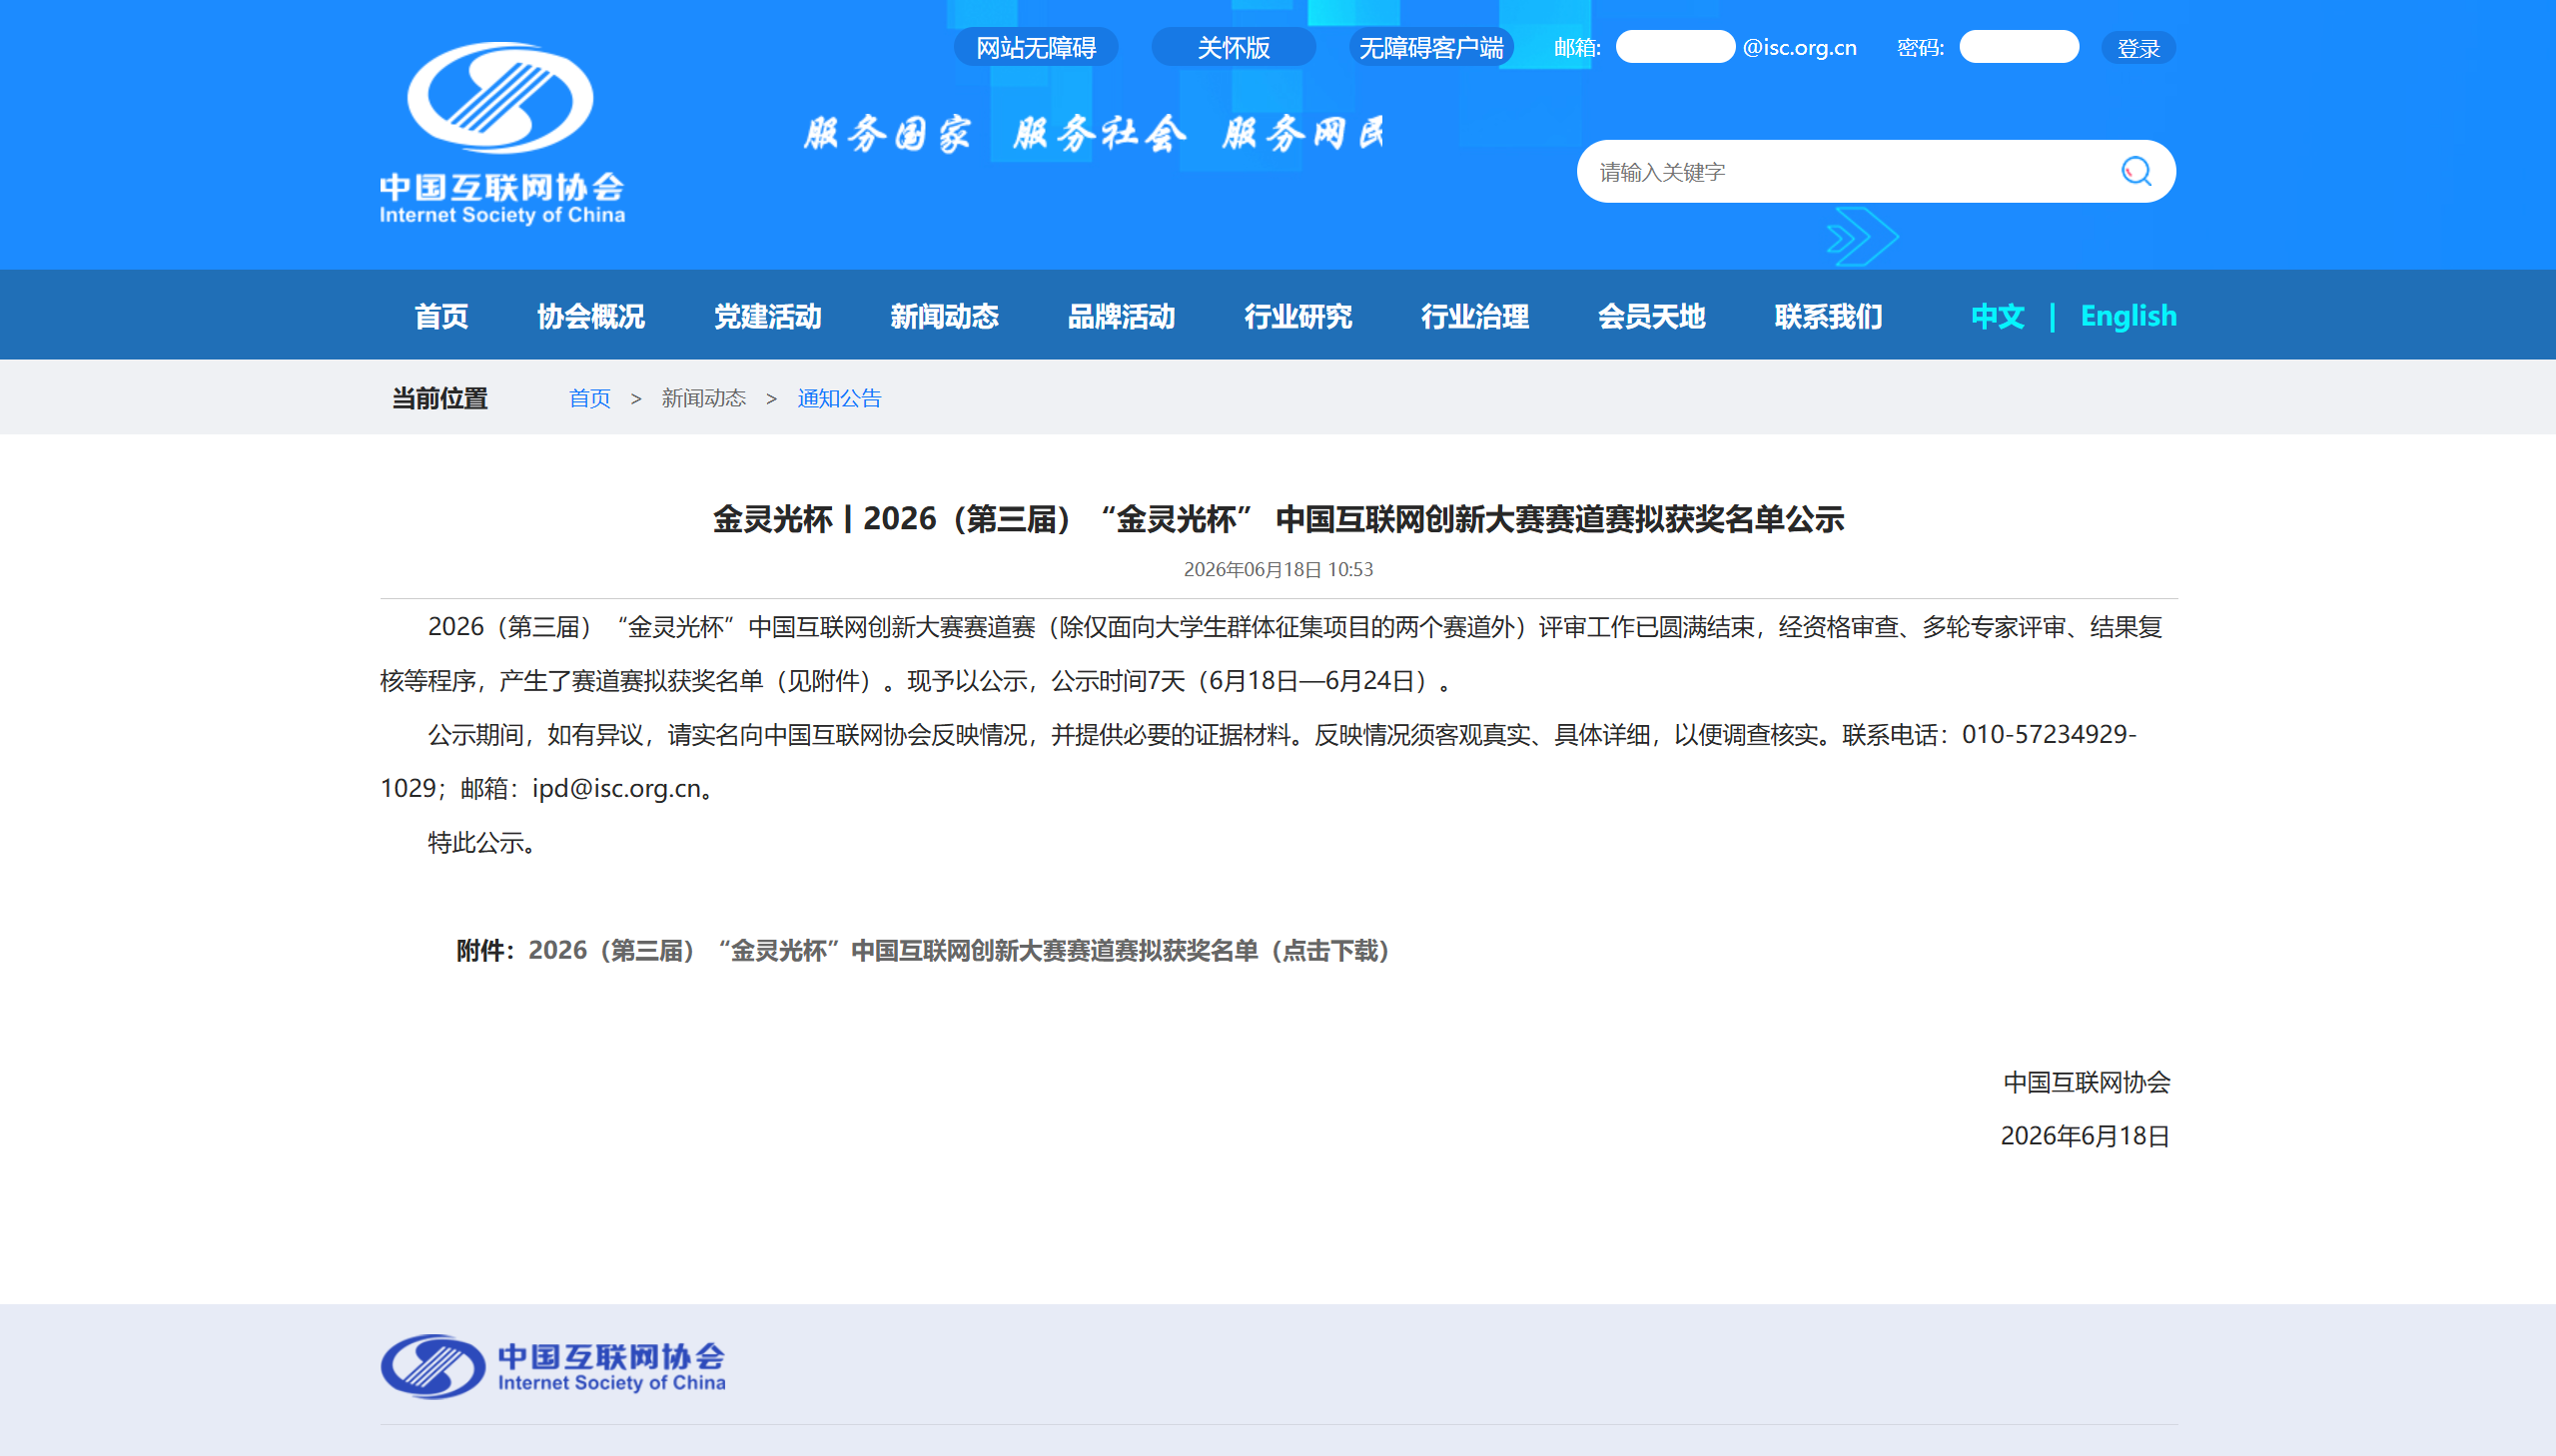Click the 服务国家 服务社会 服务网民 slogan
This screenshot has width=2556, height=1456.
click(1094, 133)
